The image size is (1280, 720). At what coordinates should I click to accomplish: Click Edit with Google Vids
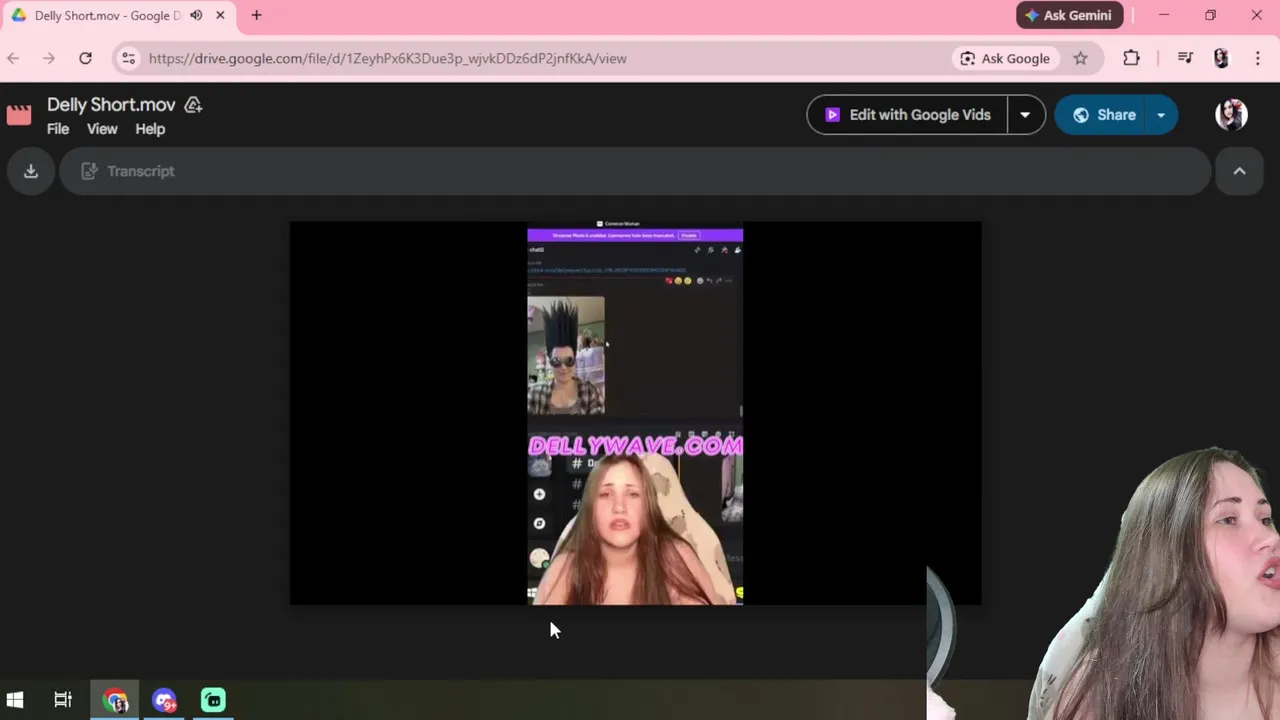(x=907, y=115)
